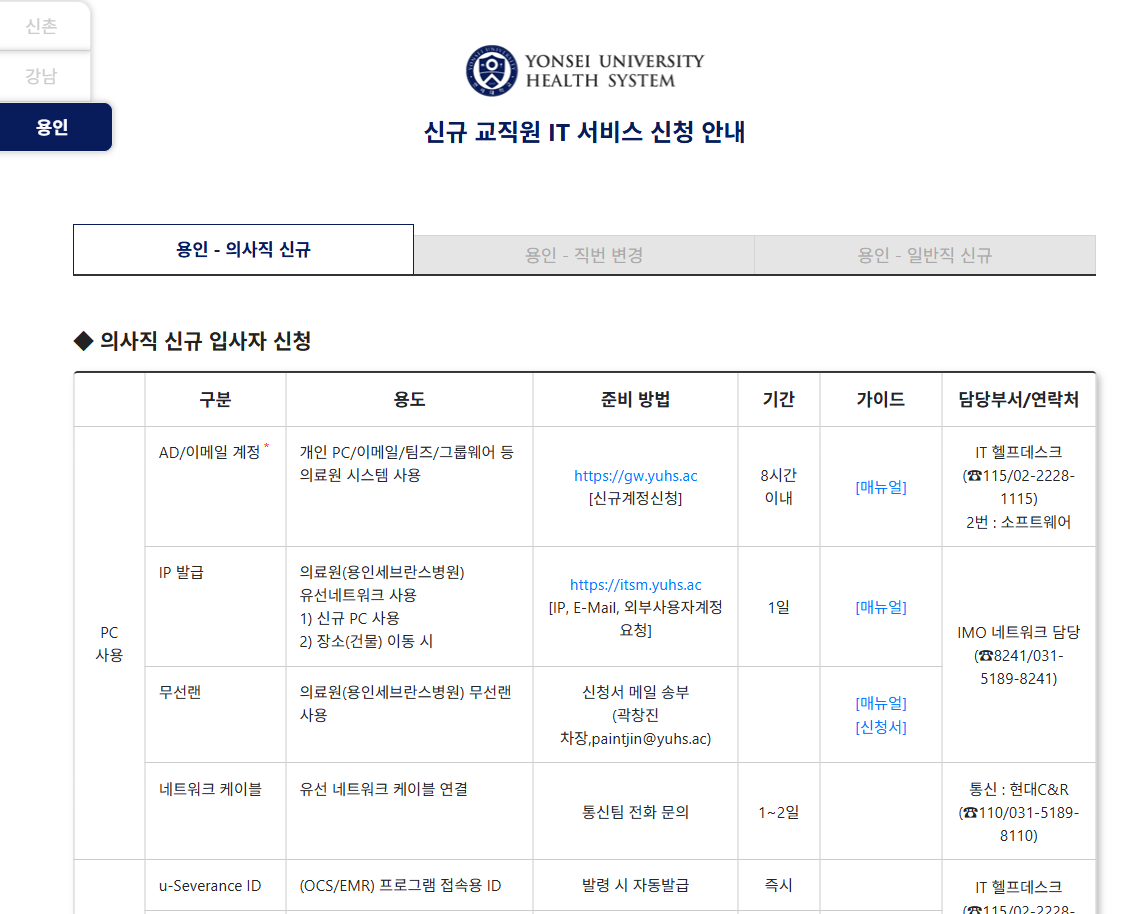This screenshot has height=914, width=1144.
Task: Open the 무선랜 매뉴얼 link
Action: click(881, 703)
